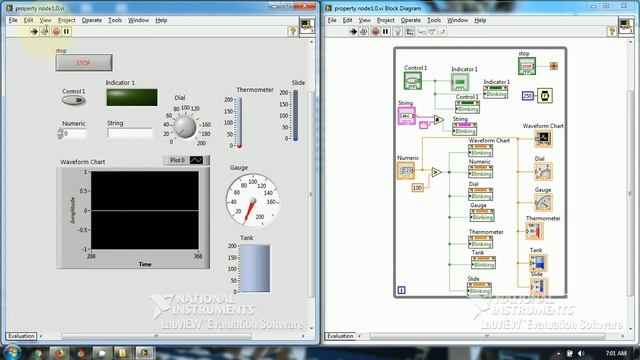The width and height of the screenshot is (640, 360).
Task: Select Thermometer terminal in block diagram
Action: click(x=535, y=231)
